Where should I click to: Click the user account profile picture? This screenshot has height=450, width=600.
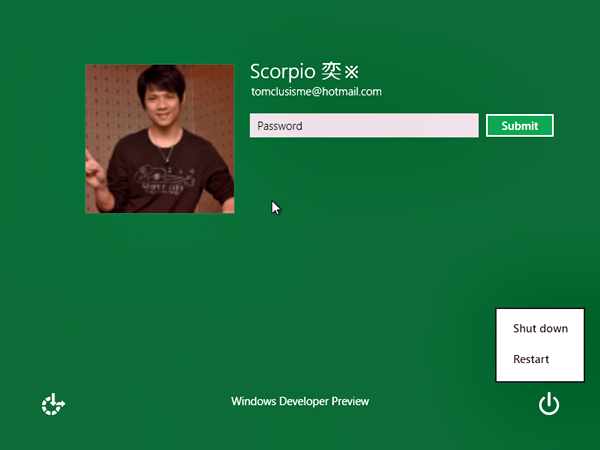(160, 139)
